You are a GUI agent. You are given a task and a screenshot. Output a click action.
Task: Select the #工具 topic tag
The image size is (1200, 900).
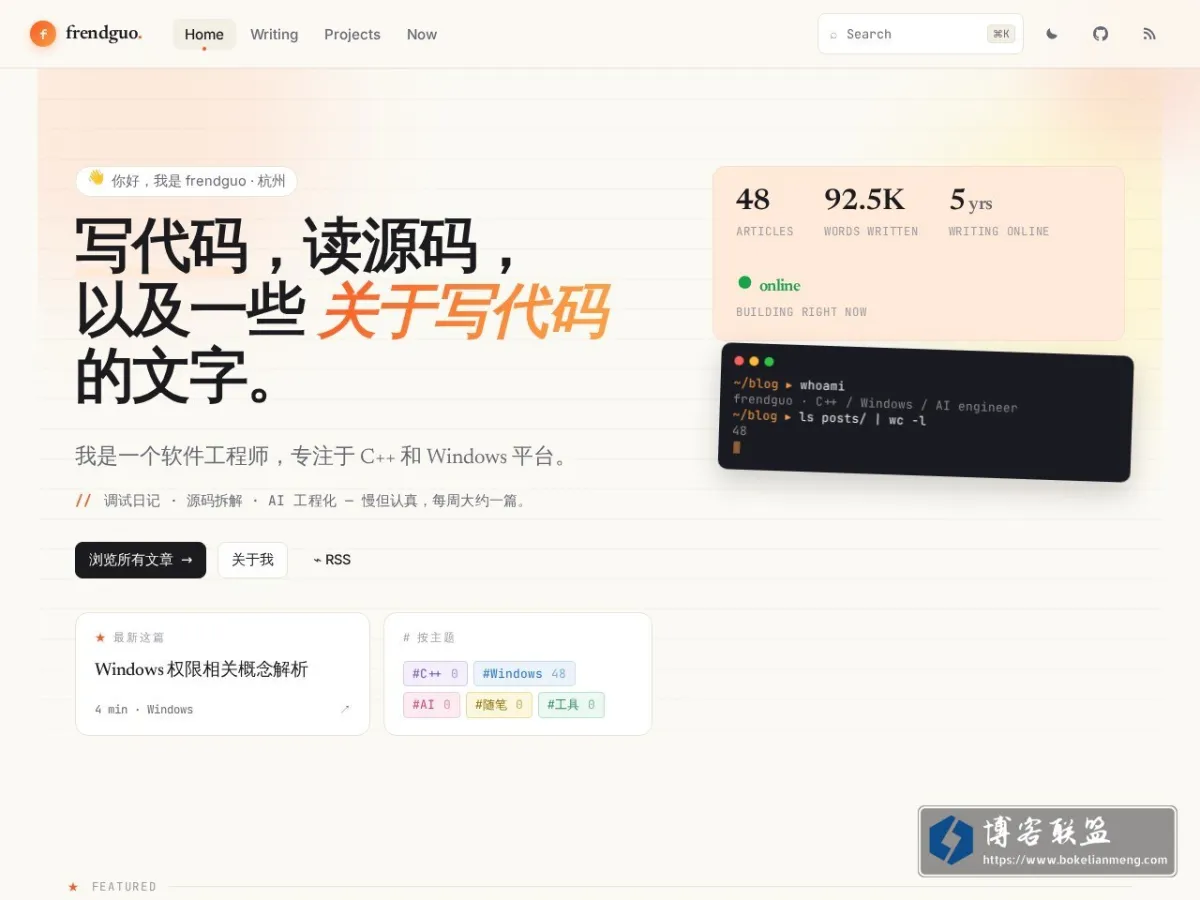571,705
